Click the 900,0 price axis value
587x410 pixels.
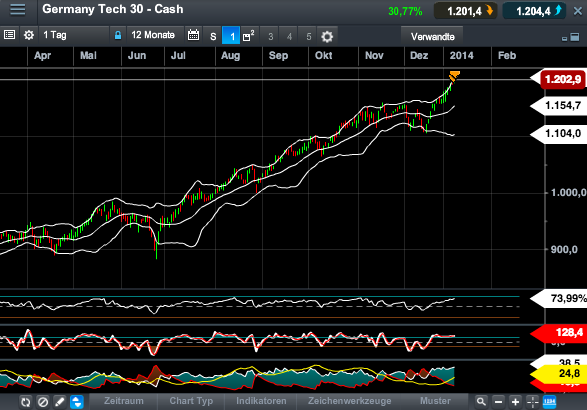tap(564, 249)
